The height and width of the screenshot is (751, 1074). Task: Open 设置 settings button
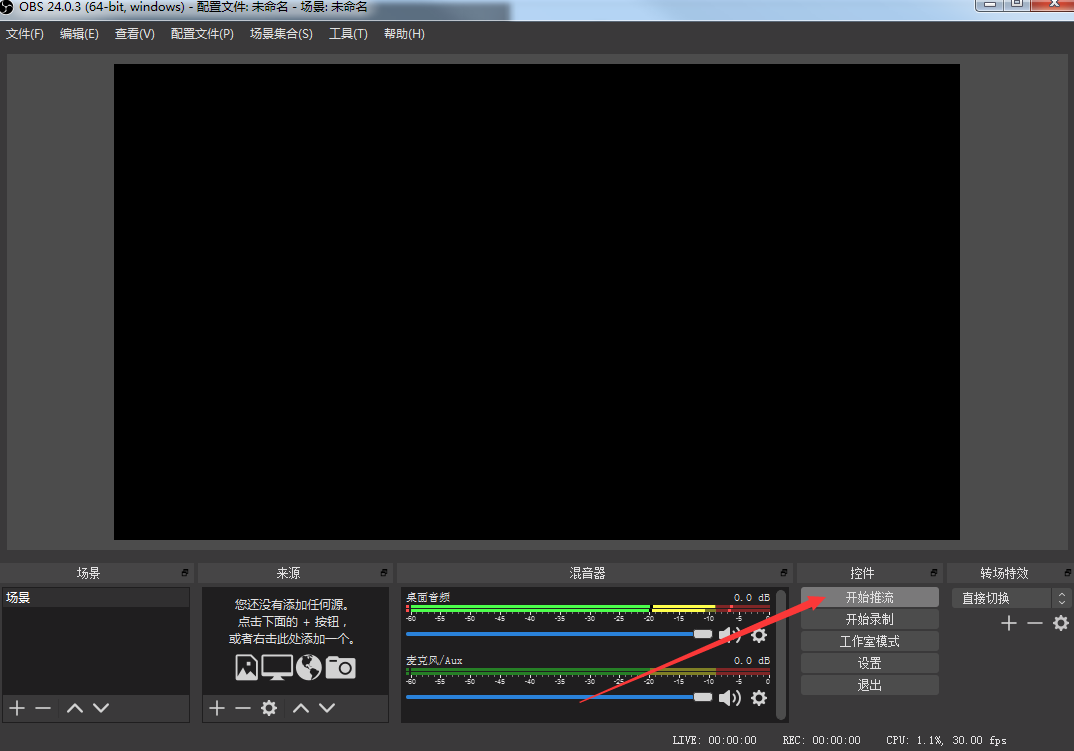pos(870,663)
